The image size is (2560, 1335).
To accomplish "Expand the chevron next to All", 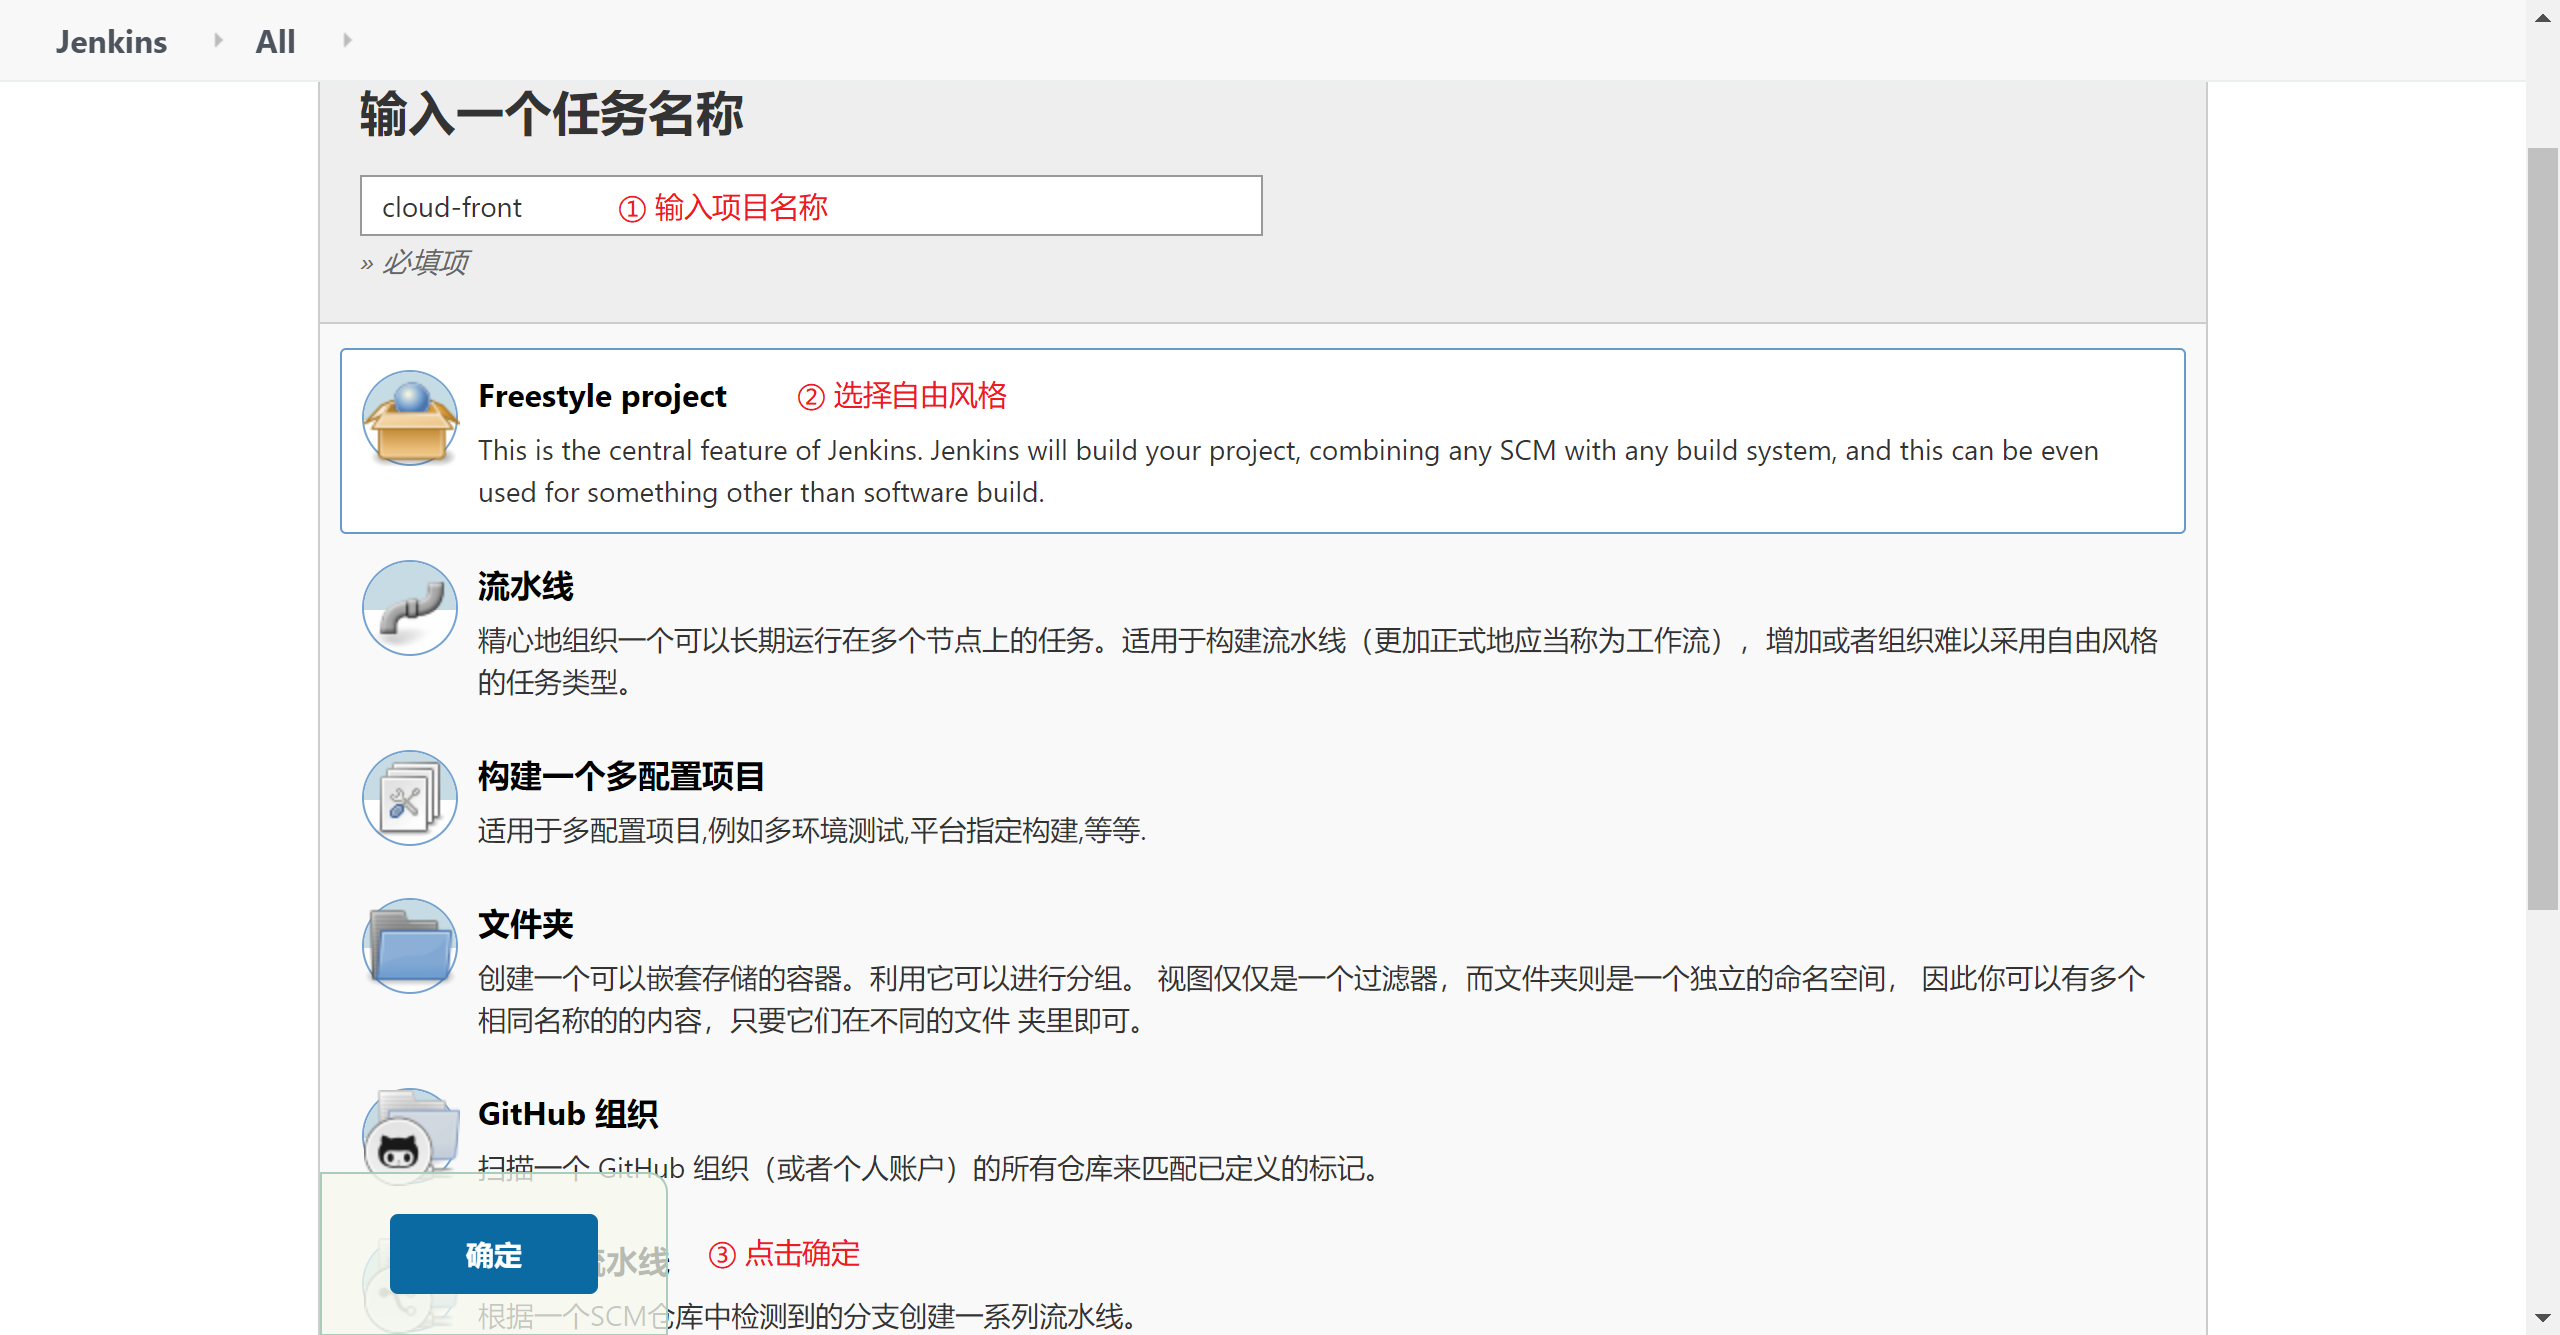I will [x=346, y=41].
